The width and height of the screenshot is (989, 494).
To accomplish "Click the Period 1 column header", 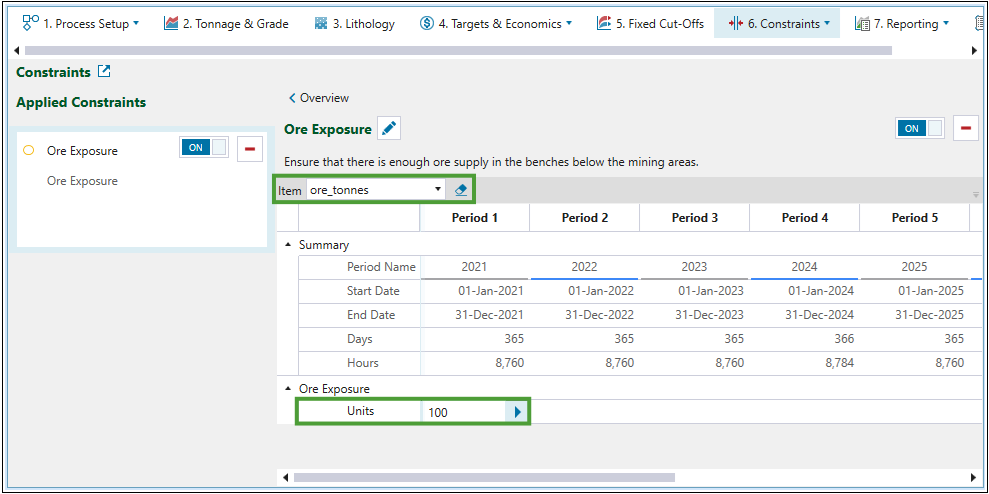I will tap(474, 218).
